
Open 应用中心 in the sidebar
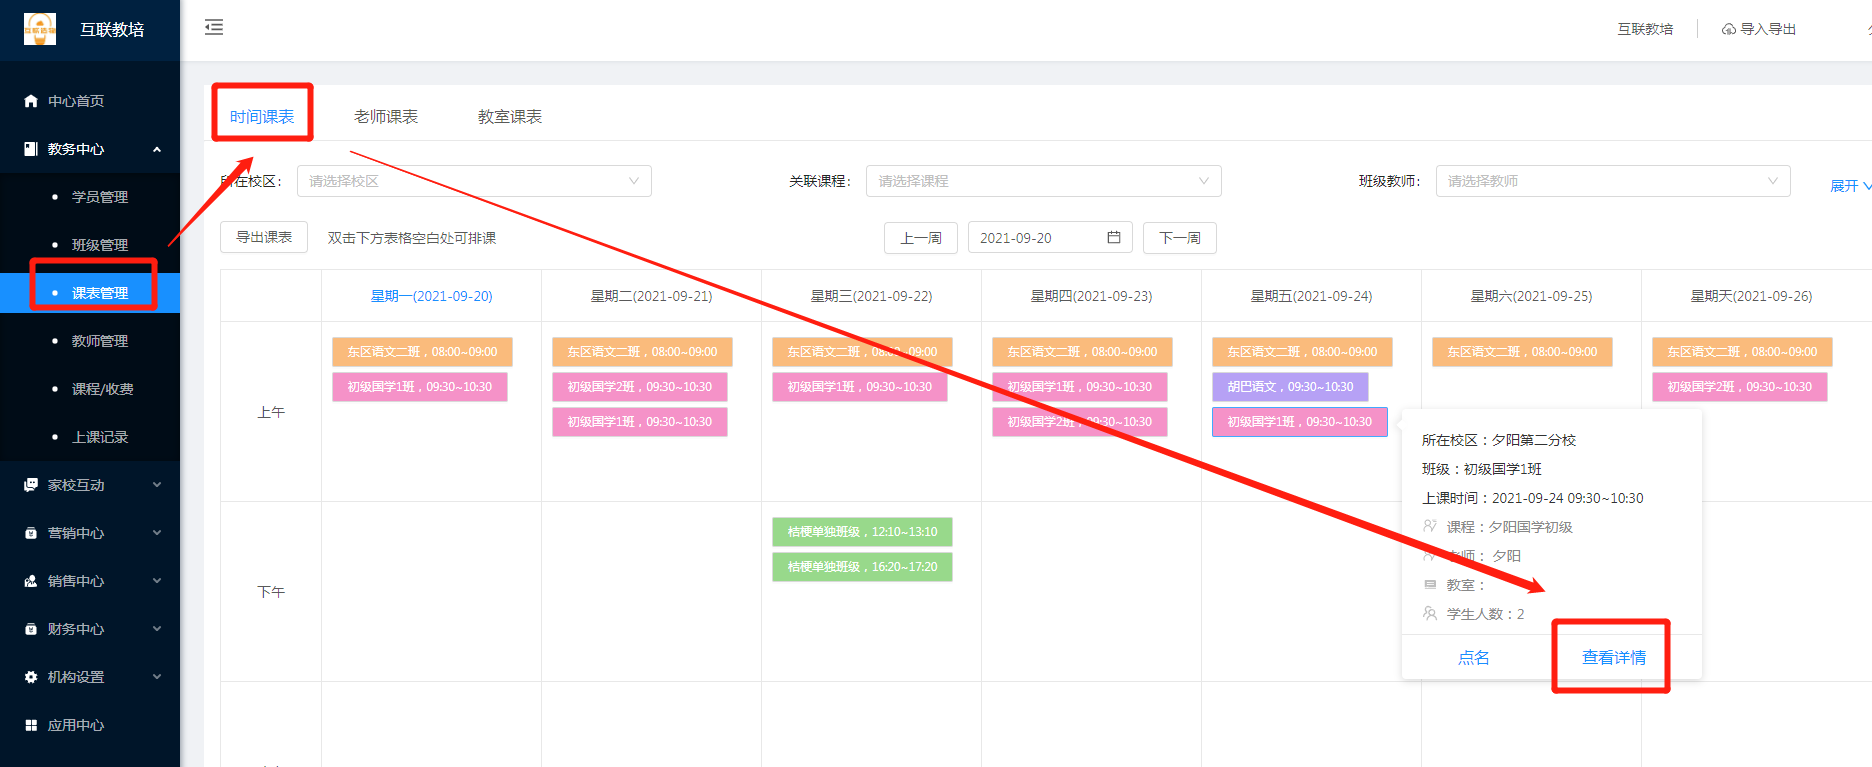(90, 725)
